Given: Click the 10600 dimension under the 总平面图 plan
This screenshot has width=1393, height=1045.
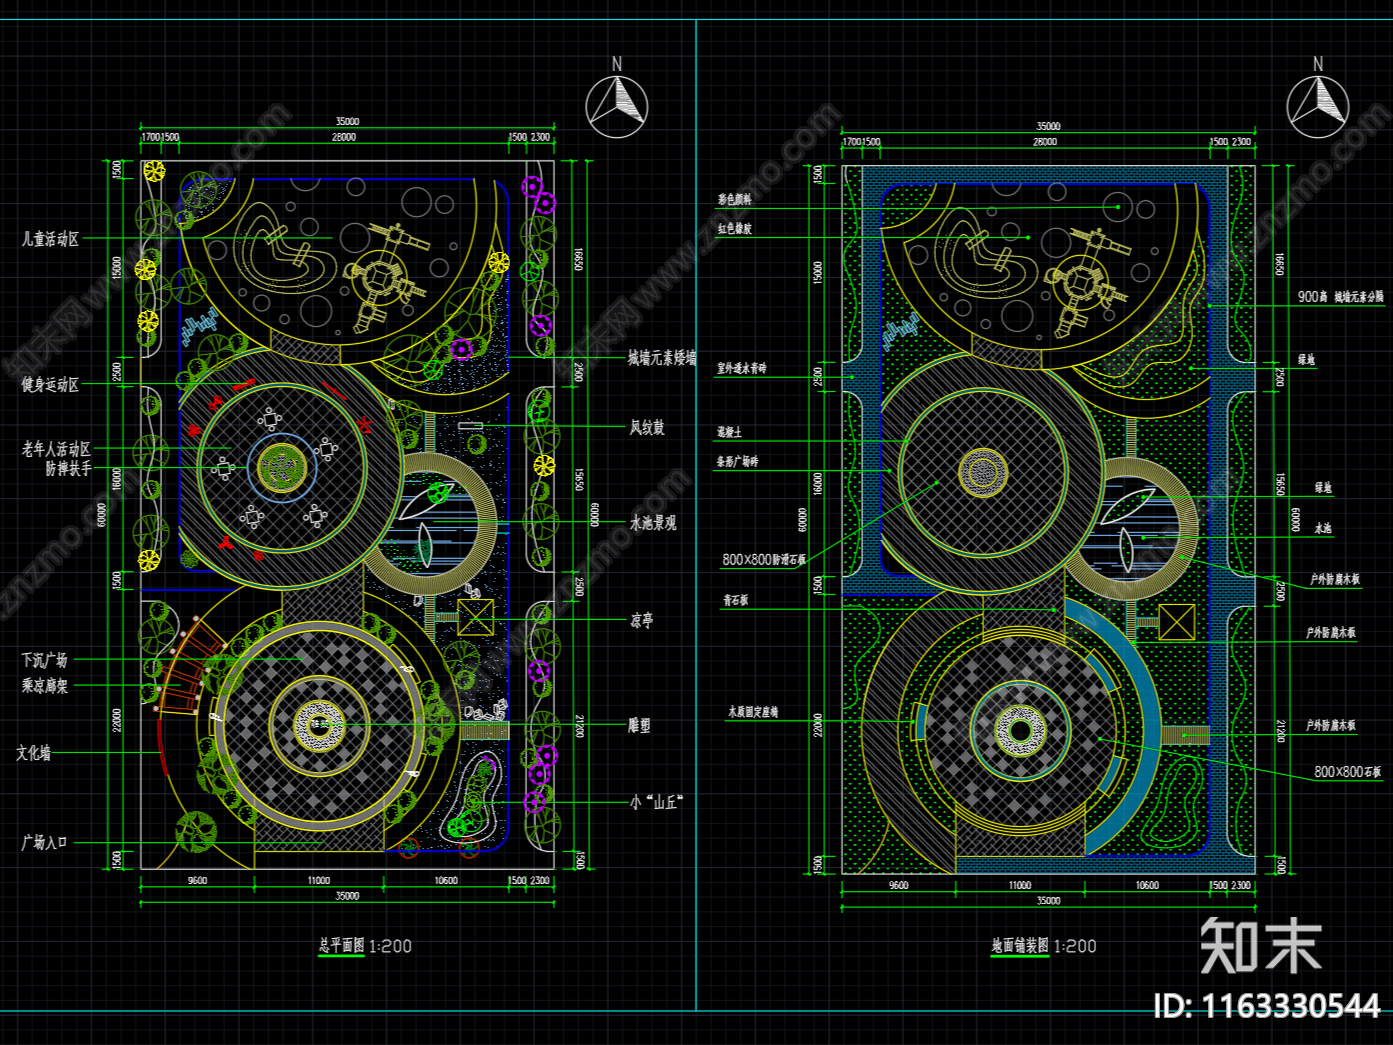Looking at the screenshot, I should [x=446, y=881].
